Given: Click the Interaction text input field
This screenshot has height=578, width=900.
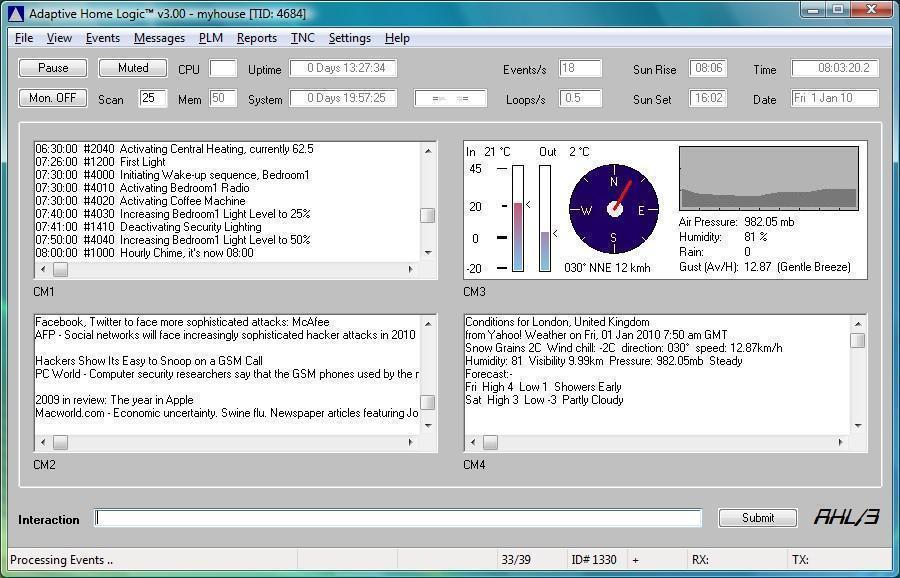Looking at the screenshot, I should (x=398, y=518).
